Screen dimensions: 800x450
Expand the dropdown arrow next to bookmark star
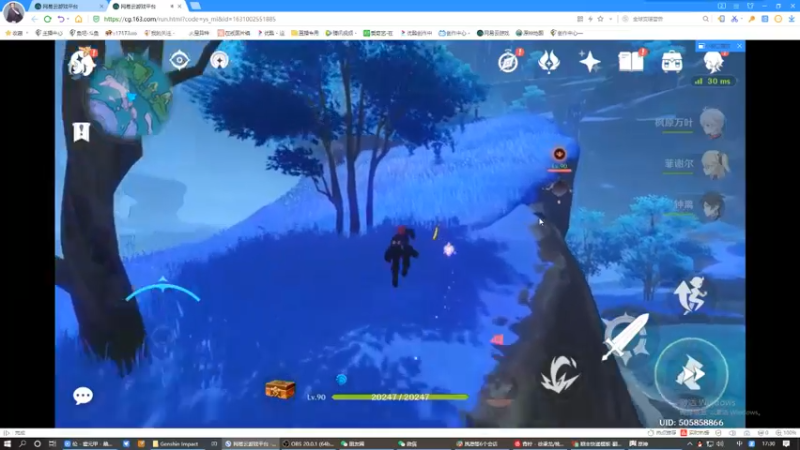tap(610, 19)
